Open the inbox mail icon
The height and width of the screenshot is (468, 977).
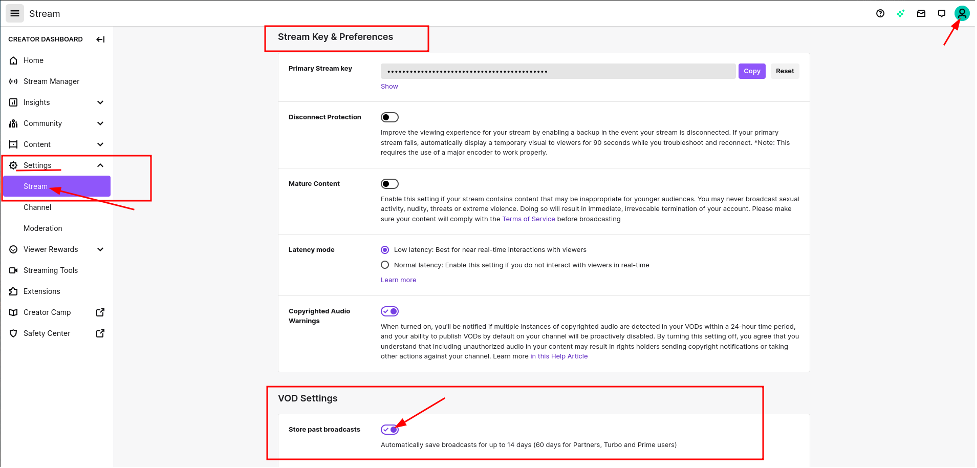[921, 13]
